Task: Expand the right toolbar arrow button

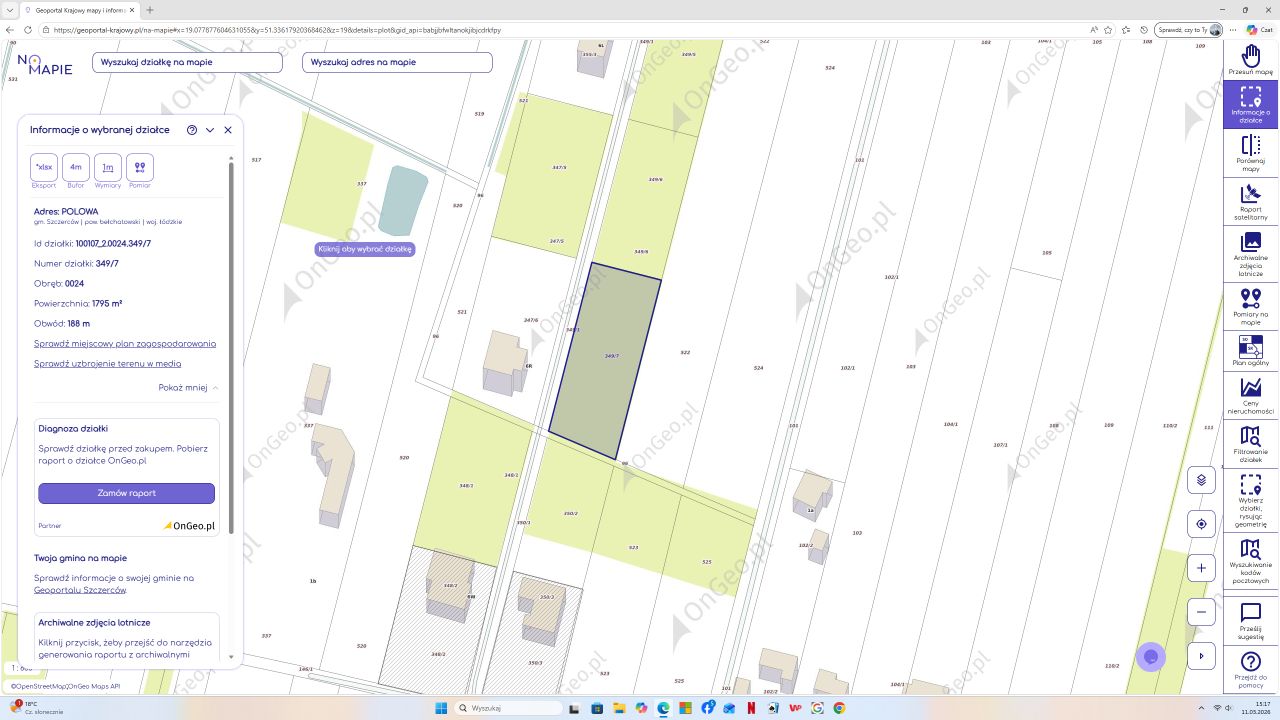Action: (x=1201, y=656)
